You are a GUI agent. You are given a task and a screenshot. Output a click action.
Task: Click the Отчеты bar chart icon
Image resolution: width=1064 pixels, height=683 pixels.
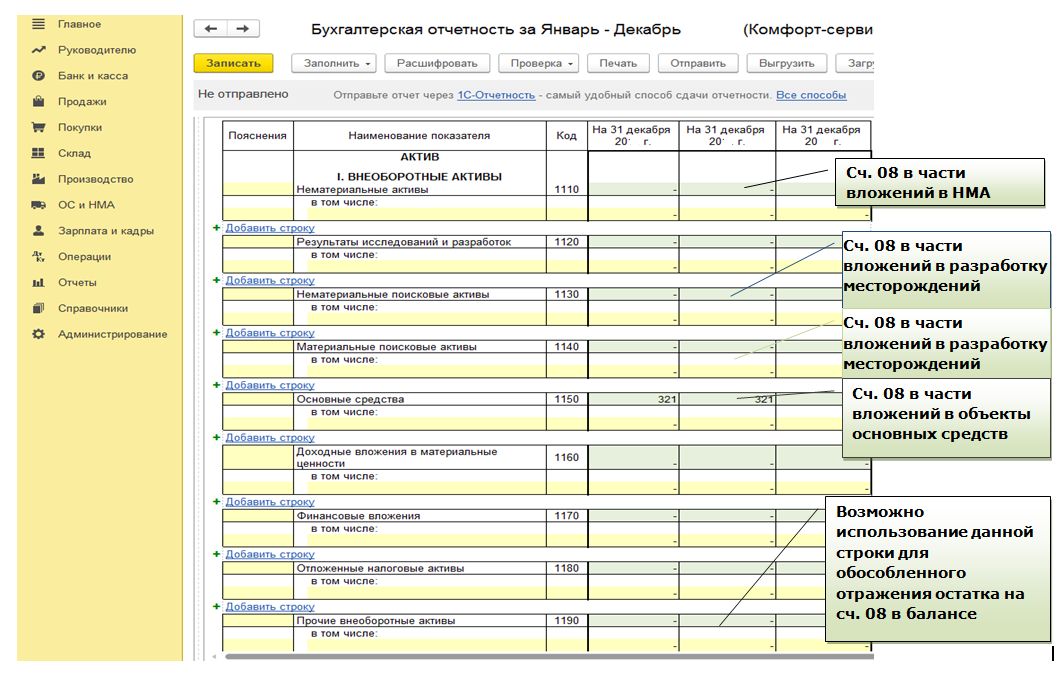point(39,282)
